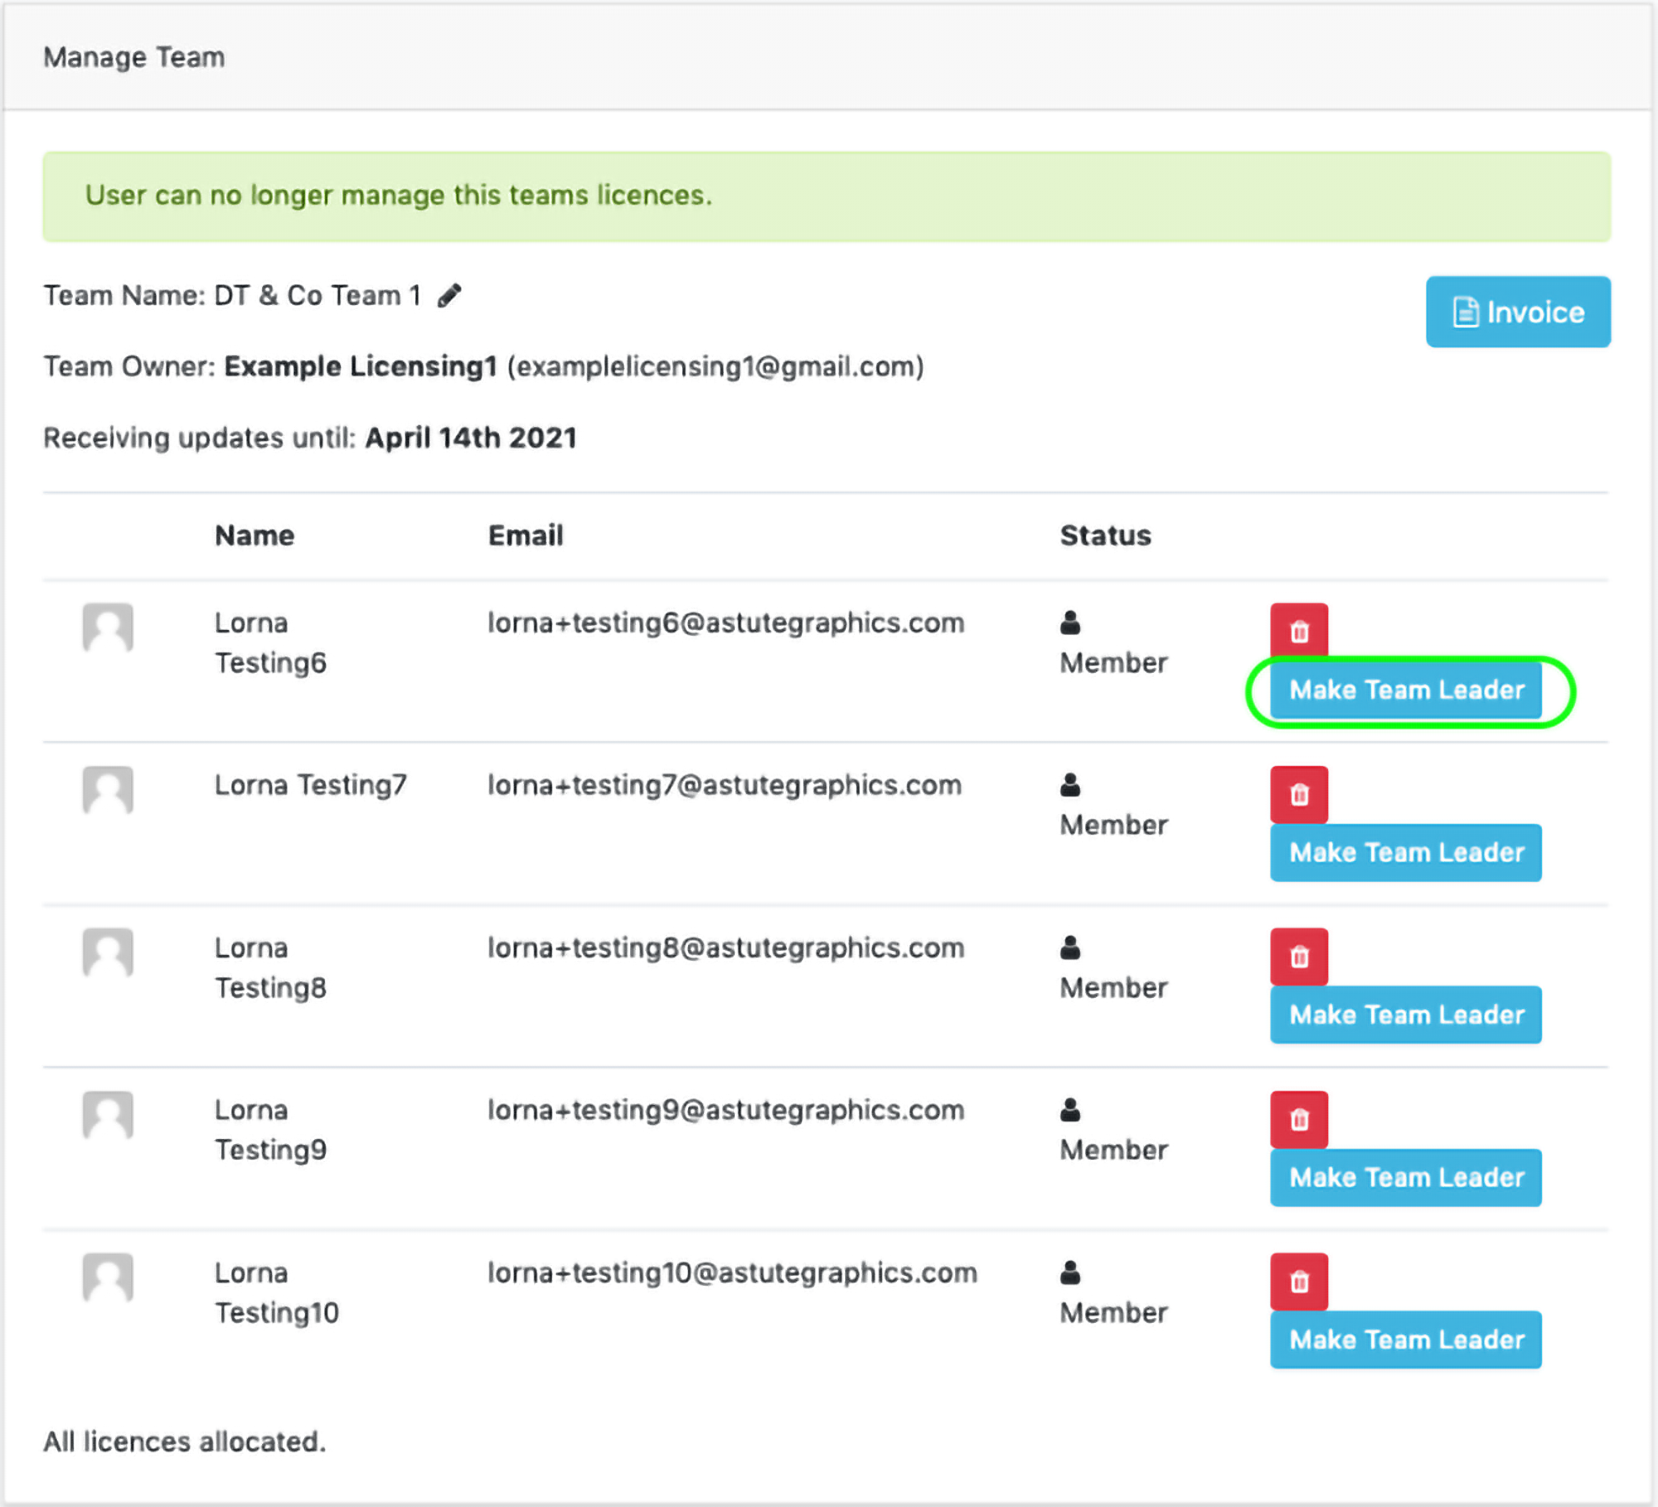Click the member status icon for Lorna Testing8

point(1070,947)
